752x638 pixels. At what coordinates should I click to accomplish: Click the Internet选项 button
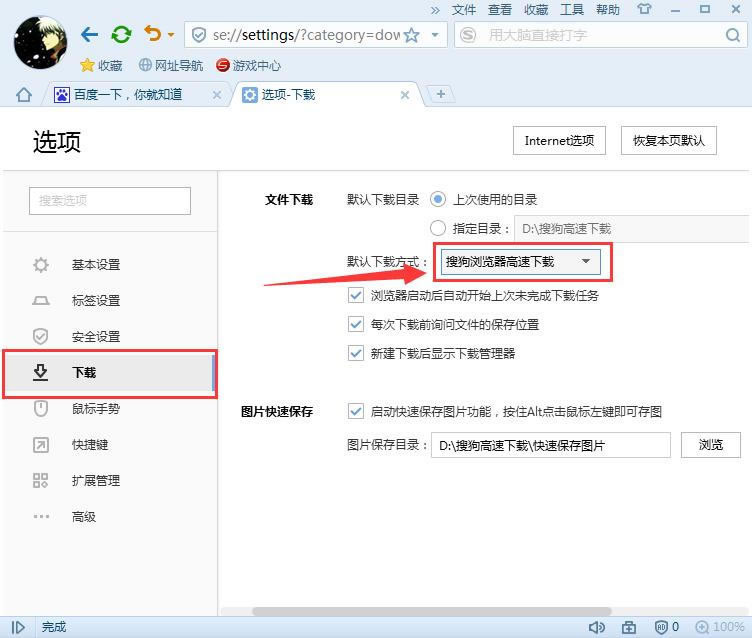tap(559, 141)
